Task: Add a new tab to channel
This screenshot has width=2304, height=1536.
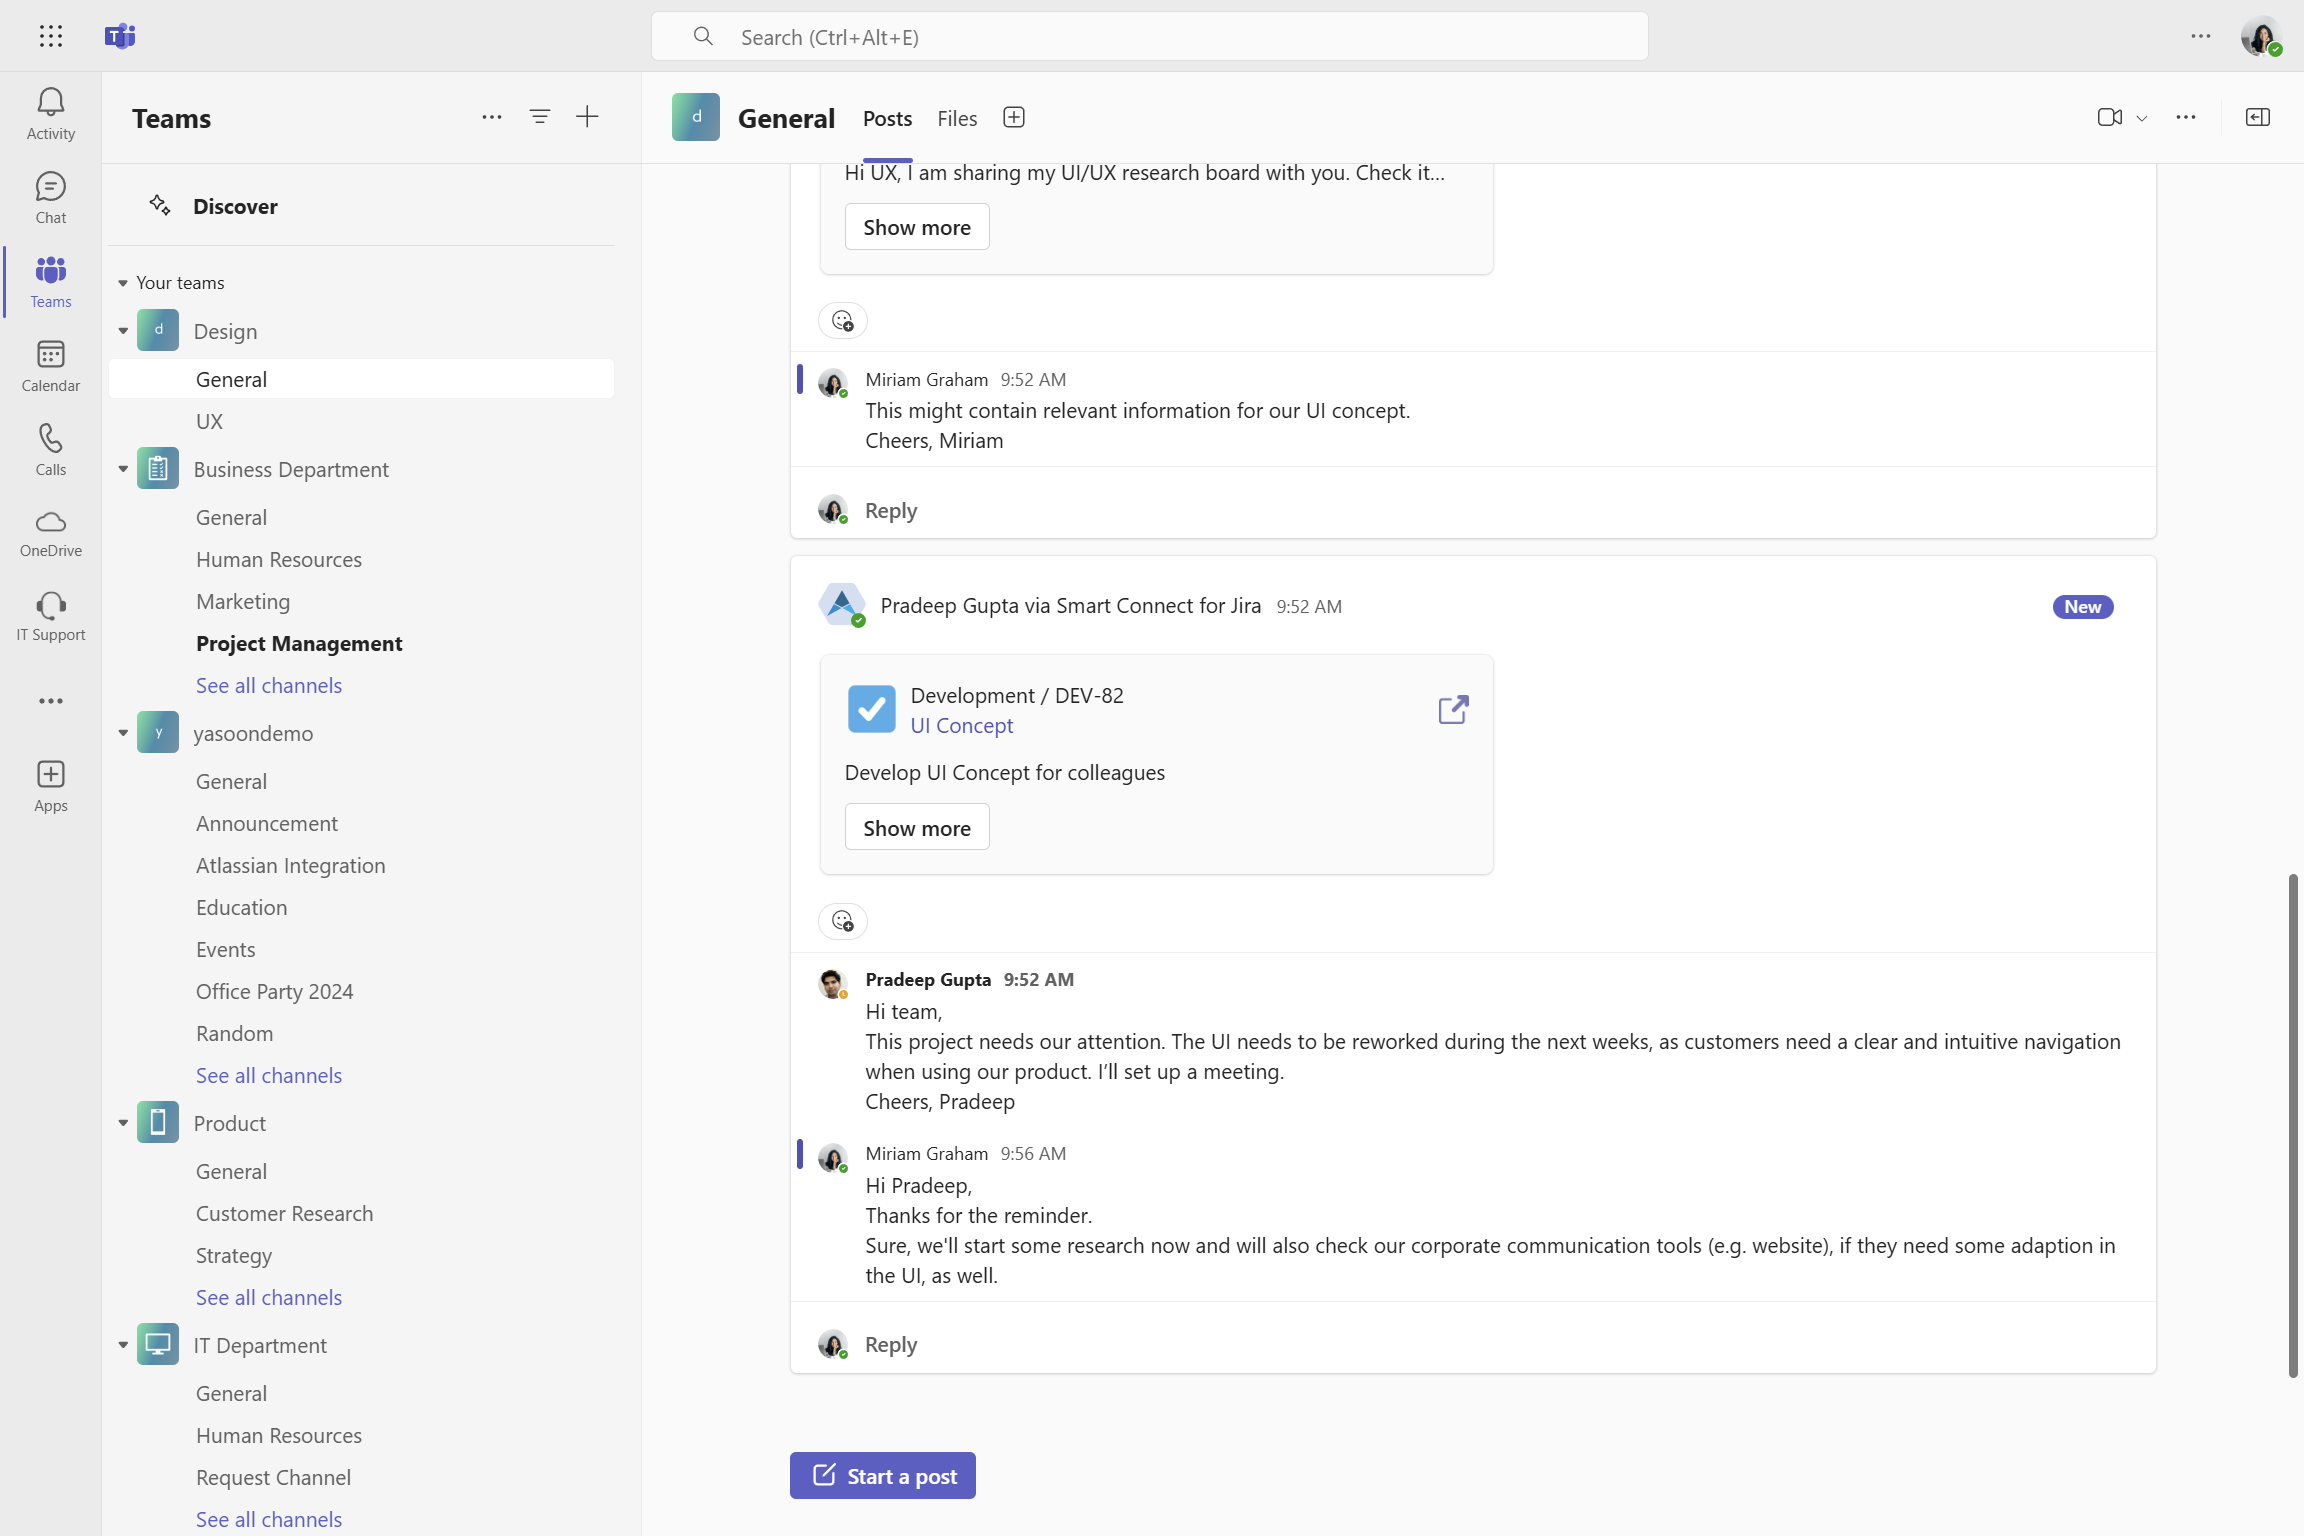Action: pyautogui.click(x=1013, y=117)
